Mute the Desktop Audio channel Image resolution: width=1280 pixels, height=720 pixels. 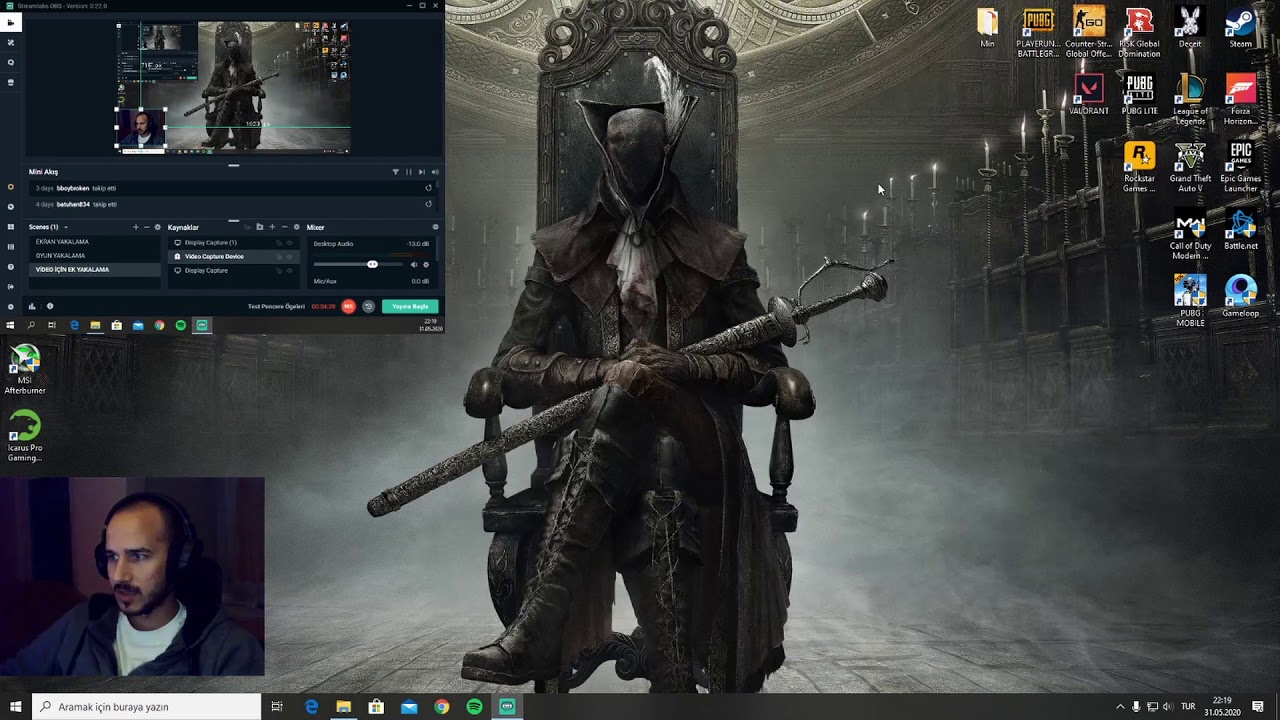point(414,264)
